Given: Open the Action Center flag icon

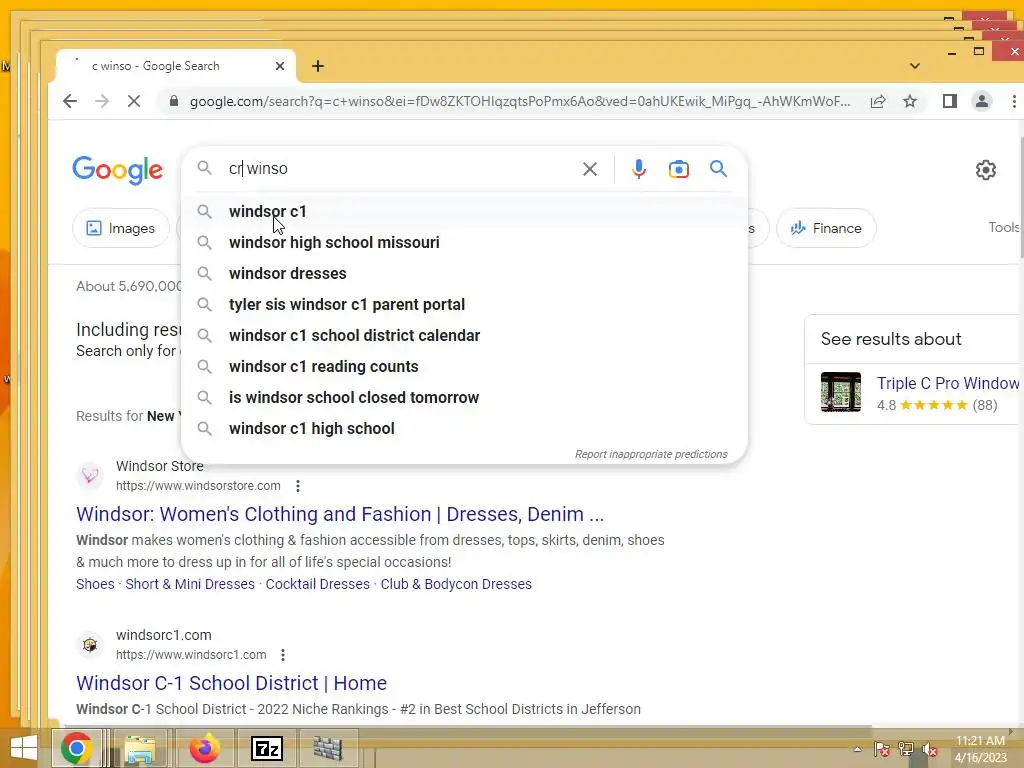Looking at the screenshot, I should click(881, 750).
